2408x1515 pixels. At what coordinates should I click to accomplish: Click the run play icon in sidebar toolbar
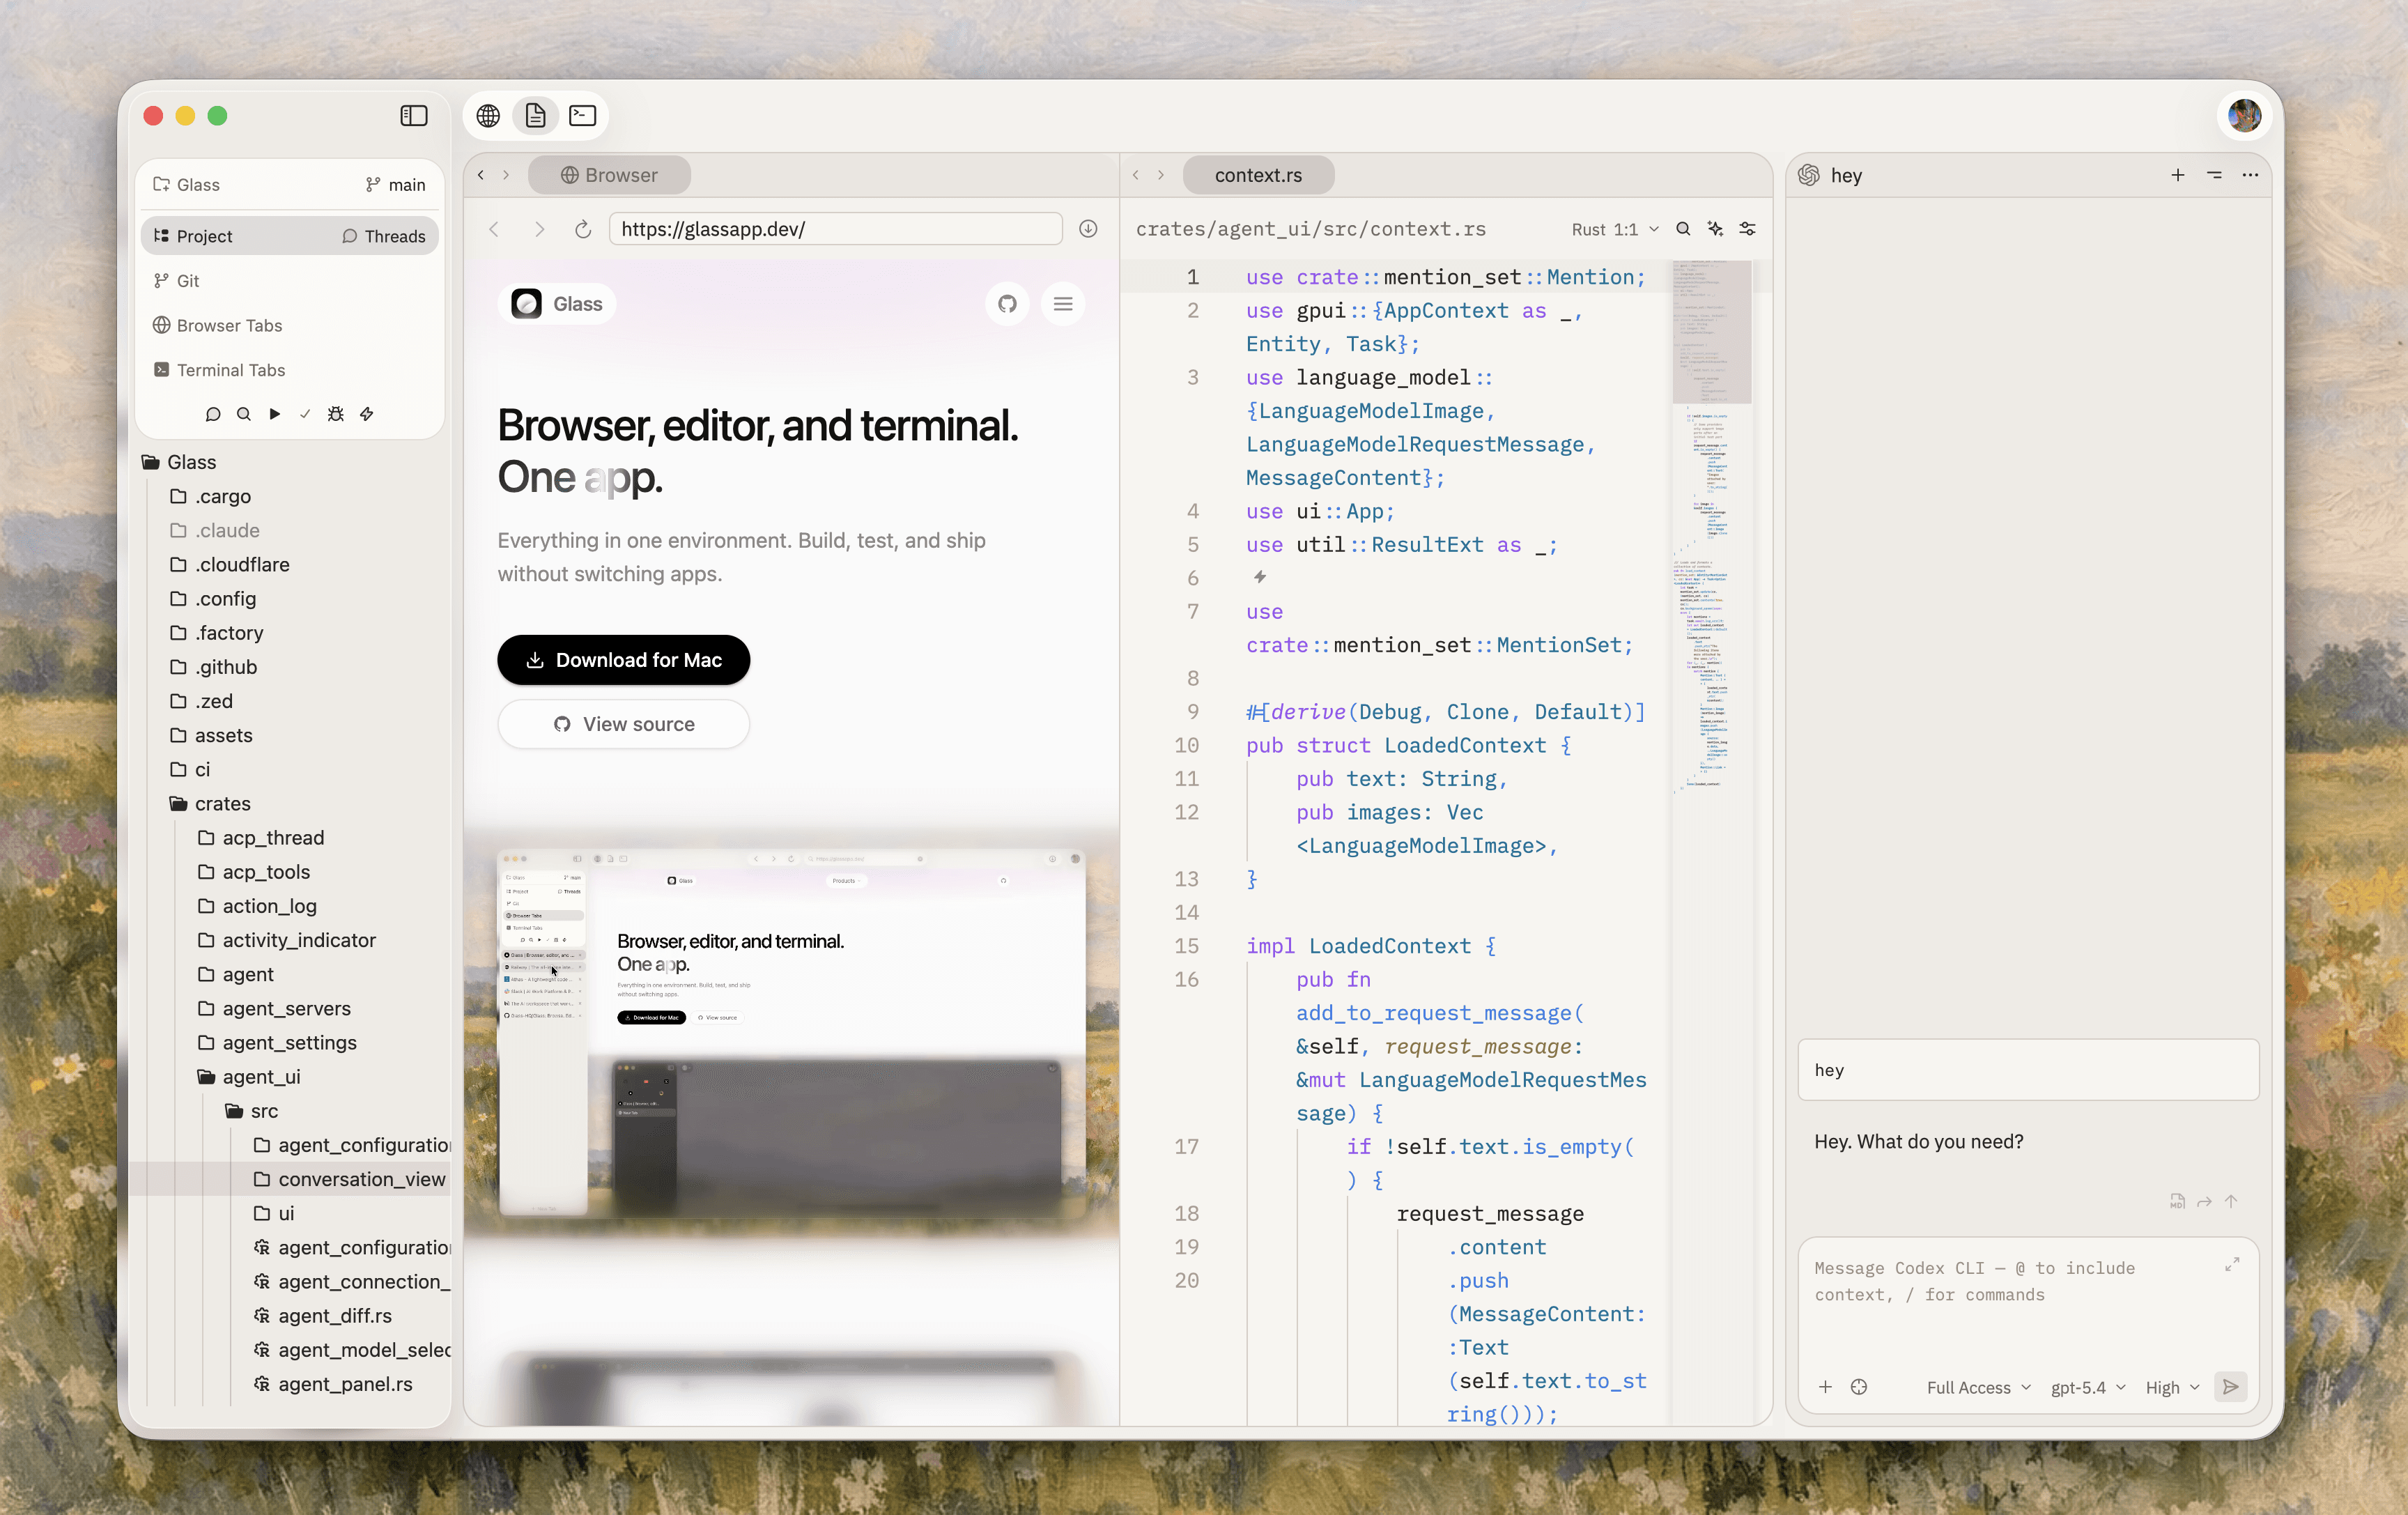[x=274, y=414]
